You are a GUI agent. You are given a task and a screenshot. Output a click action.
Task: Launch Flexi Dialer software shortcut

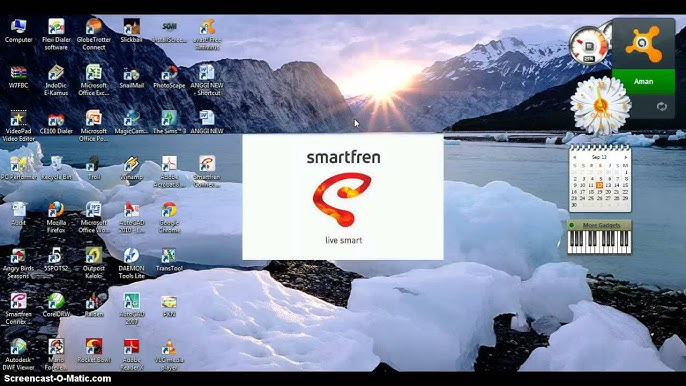56,34
